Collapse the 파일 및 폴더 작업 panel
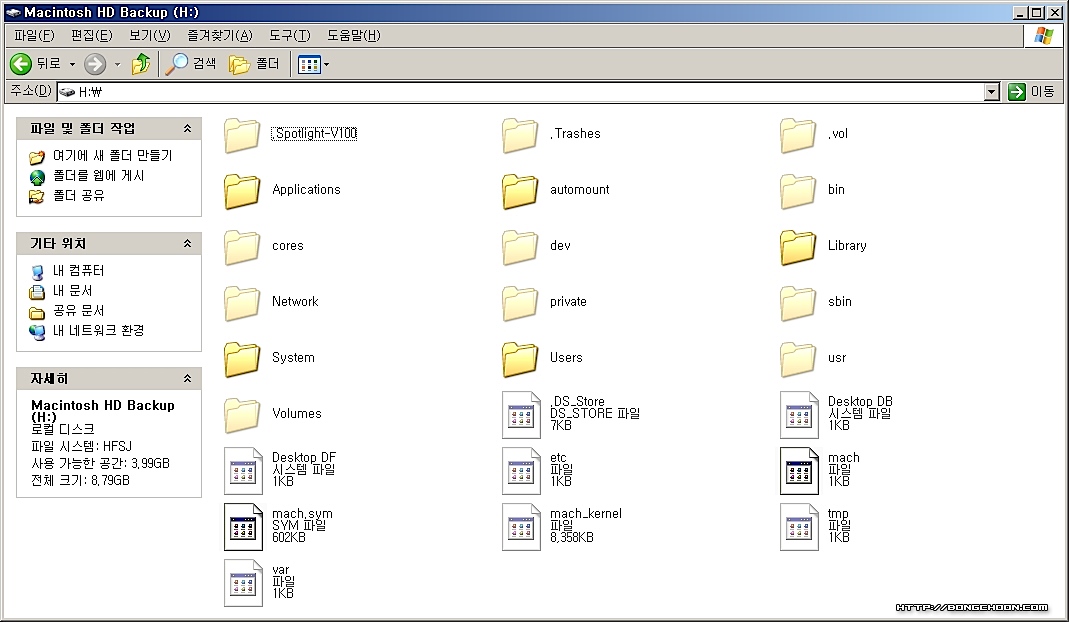Image resolution: width=1069 pixels, height=622 pixels. pyautogui.click(x=187, y=128)
